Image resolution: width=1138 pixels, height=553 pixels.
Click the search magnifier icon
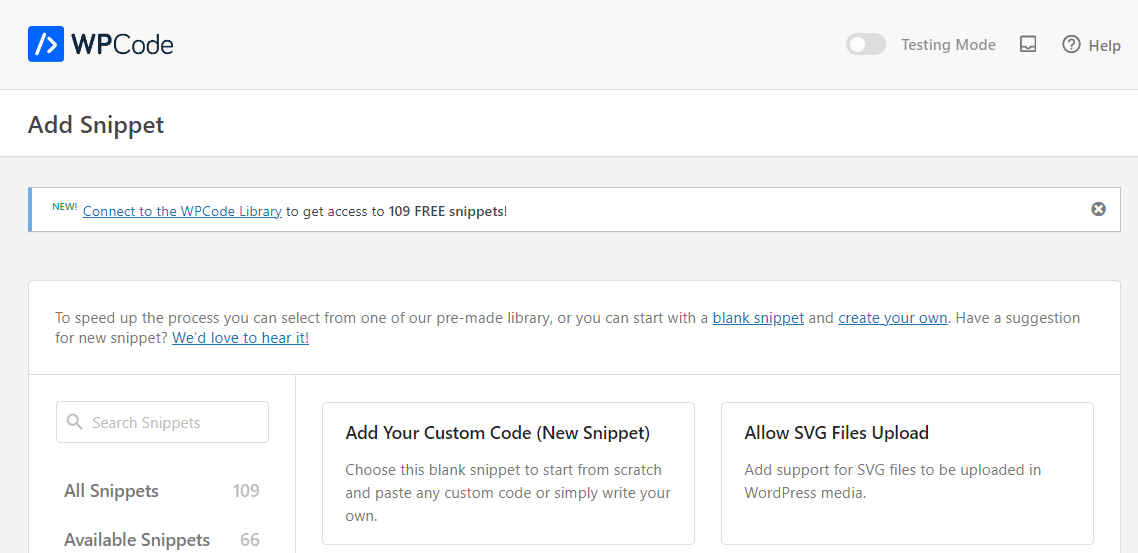click(x=75, y=422)
